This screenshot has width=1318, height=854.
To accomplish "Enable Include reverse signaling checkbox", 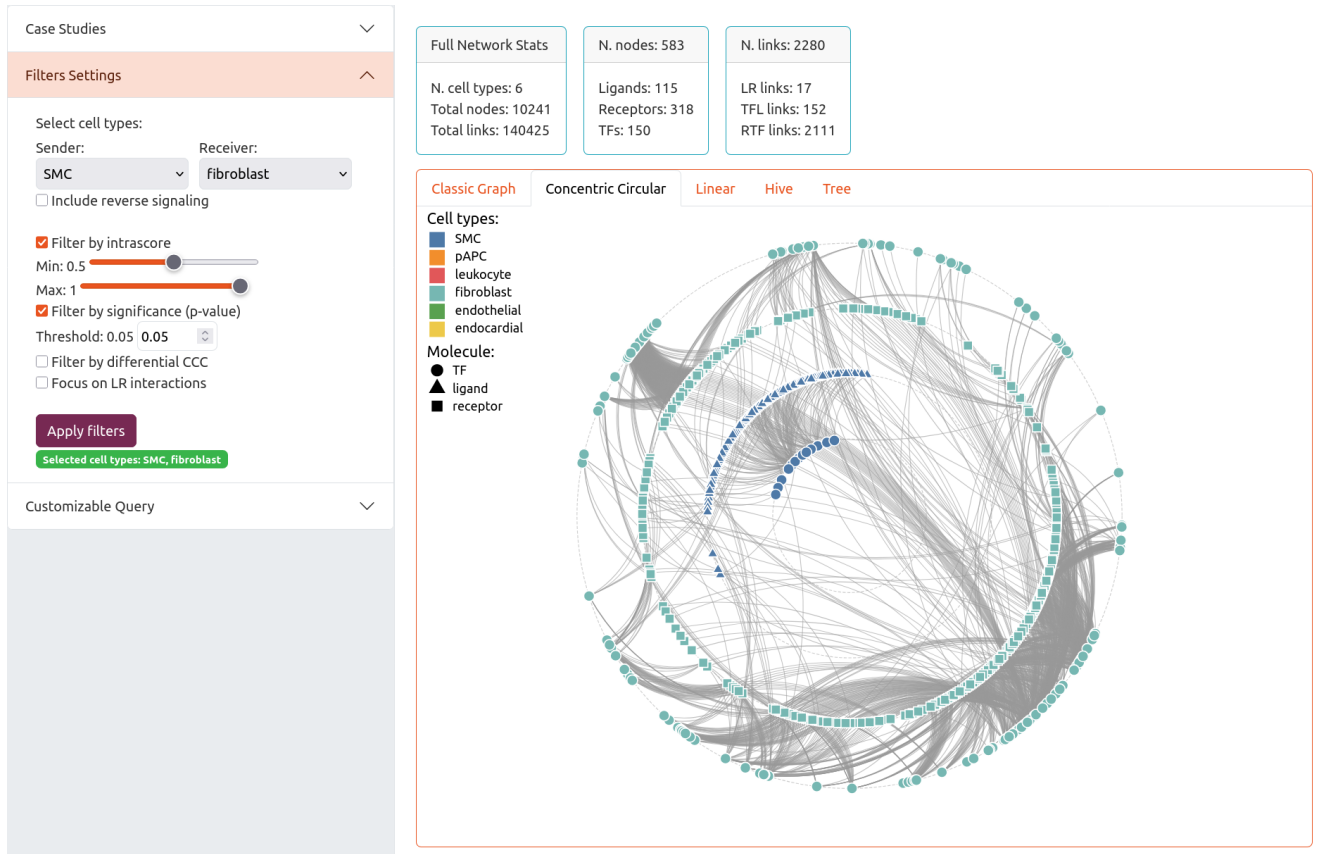I will [42, 201].
